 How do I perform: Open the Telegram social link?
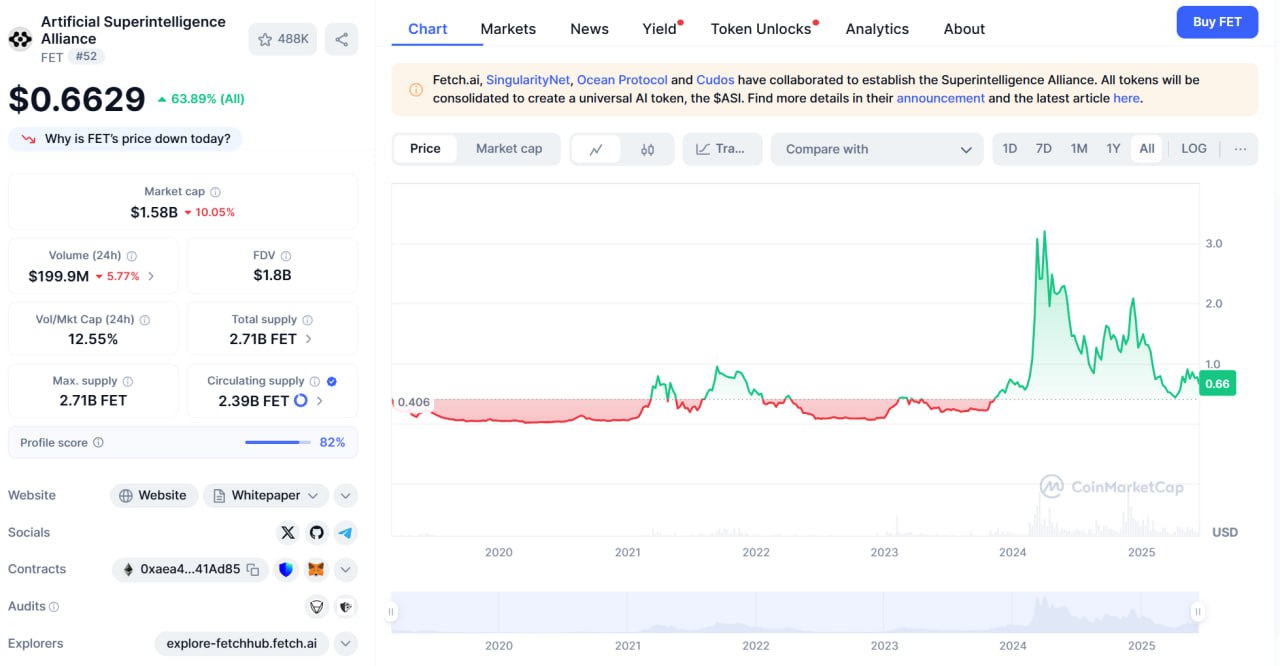(346, 532)
